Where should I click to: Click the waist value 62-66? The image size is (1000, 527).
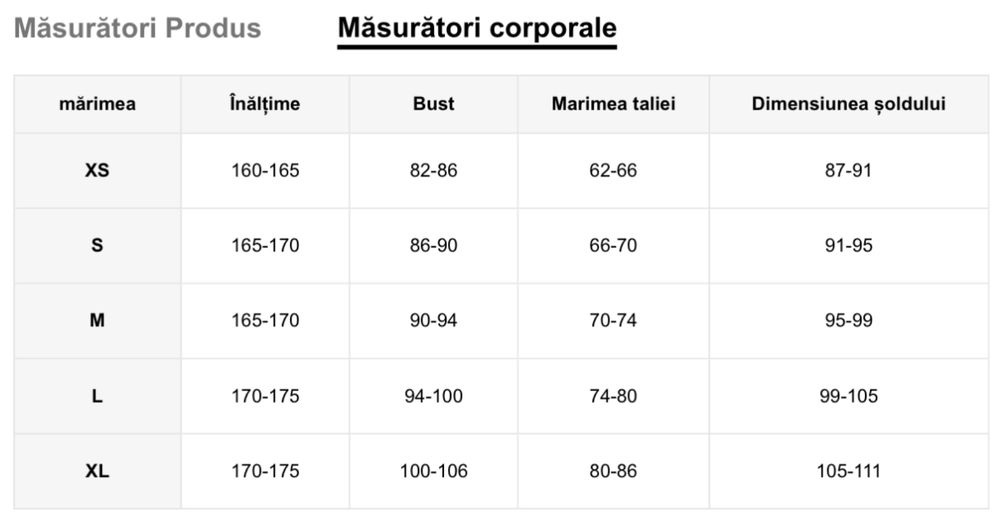tap(613, 171)
